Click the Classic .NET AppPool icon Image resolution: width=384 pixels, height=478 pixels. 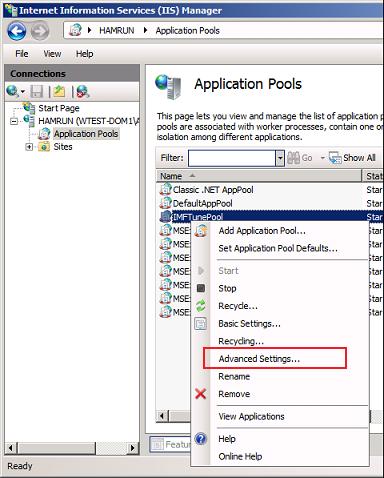click(x=166, y=190)
